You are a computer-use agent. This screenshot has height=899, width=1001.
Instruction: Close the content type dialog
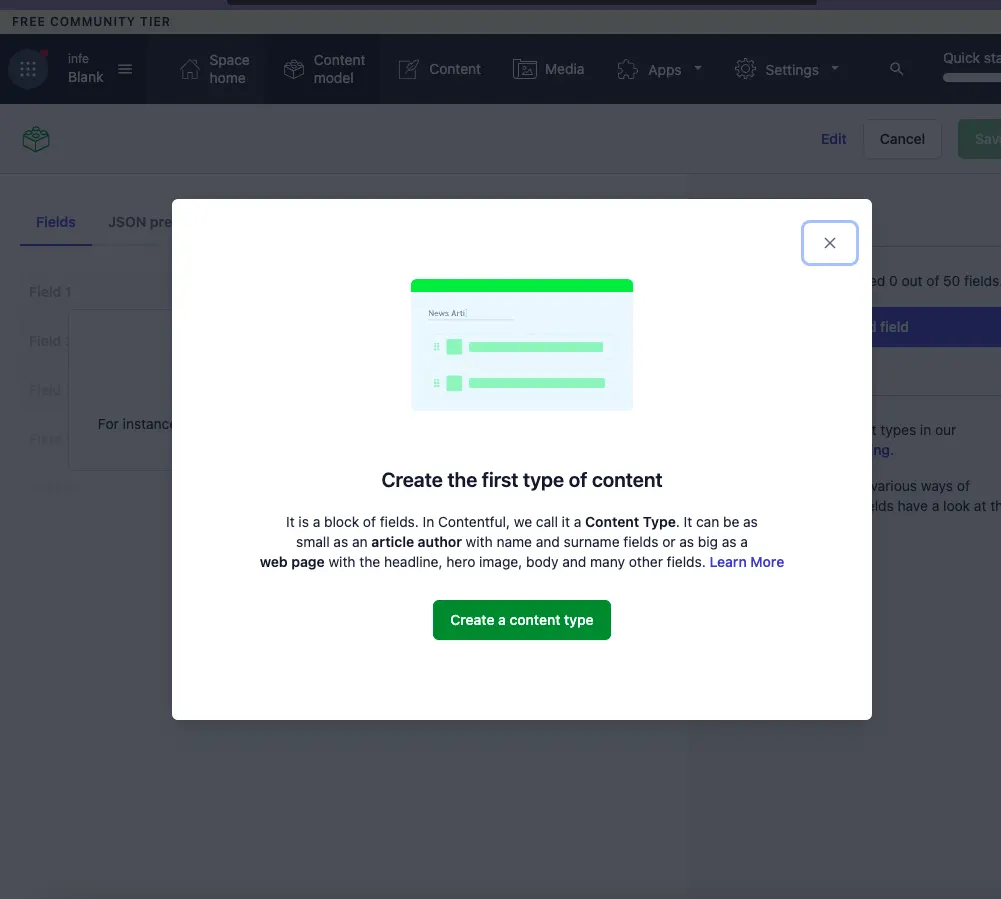click(829, 243)
